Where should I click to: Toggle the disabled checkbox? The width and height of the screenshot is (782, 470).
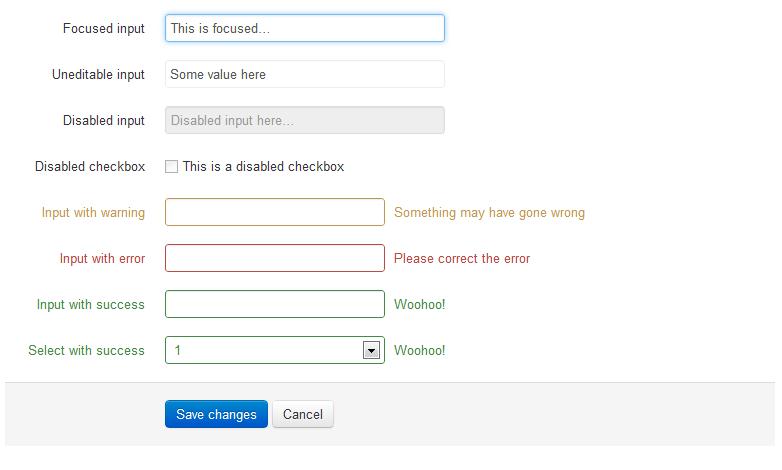172,167
